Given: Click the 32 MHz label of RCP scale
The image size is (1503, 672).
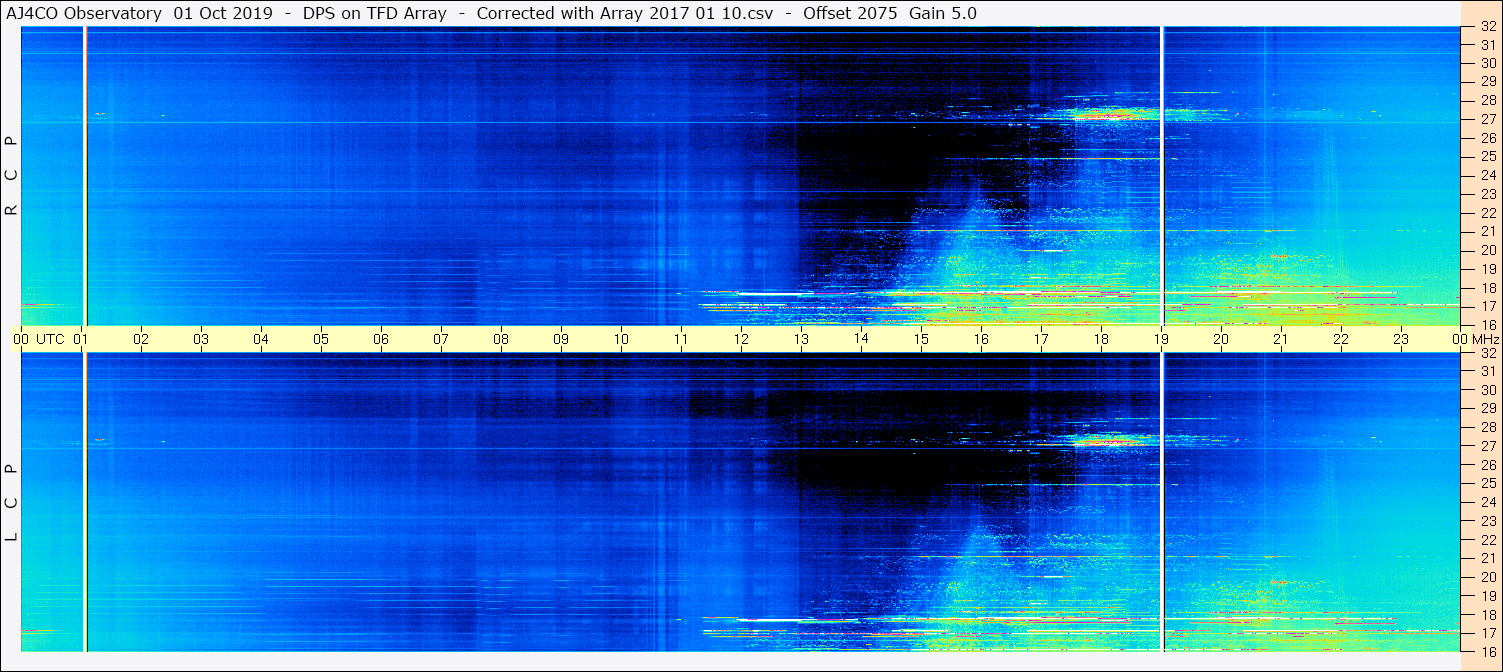Looking at the screenshot, I should [x=1488, y=27].
